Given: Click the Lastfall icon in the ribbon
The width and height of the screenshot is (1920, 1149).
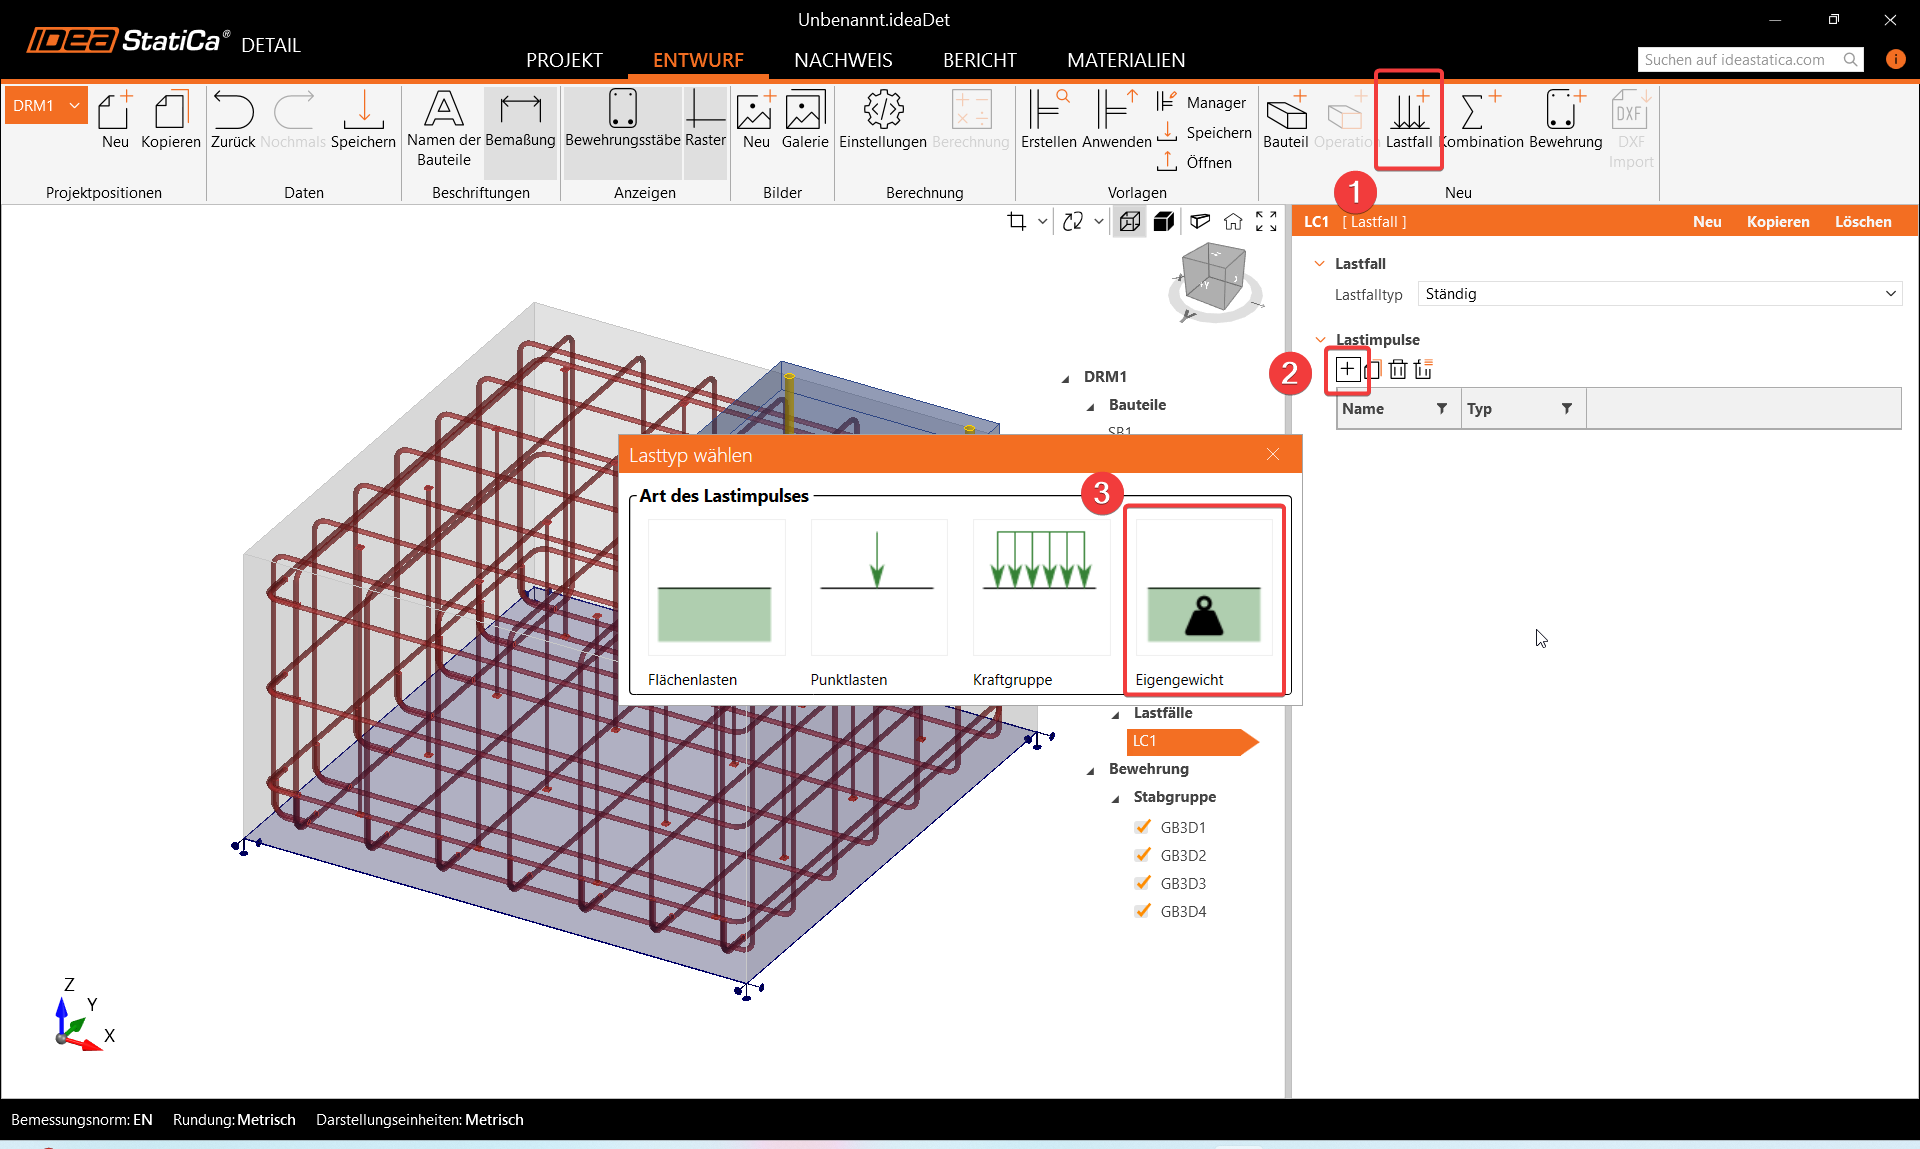Looking at the screenshot, I should (x=1408, y=112).
